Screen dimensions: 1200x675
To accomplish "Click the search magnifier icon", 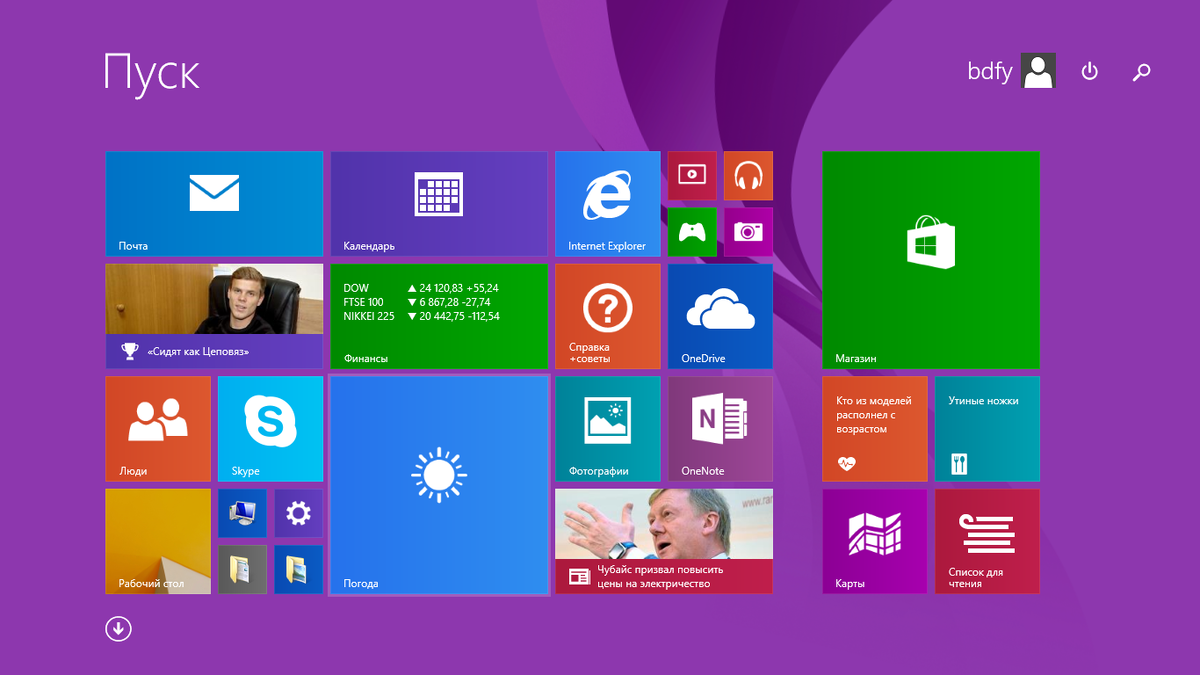I will 1141,72.
